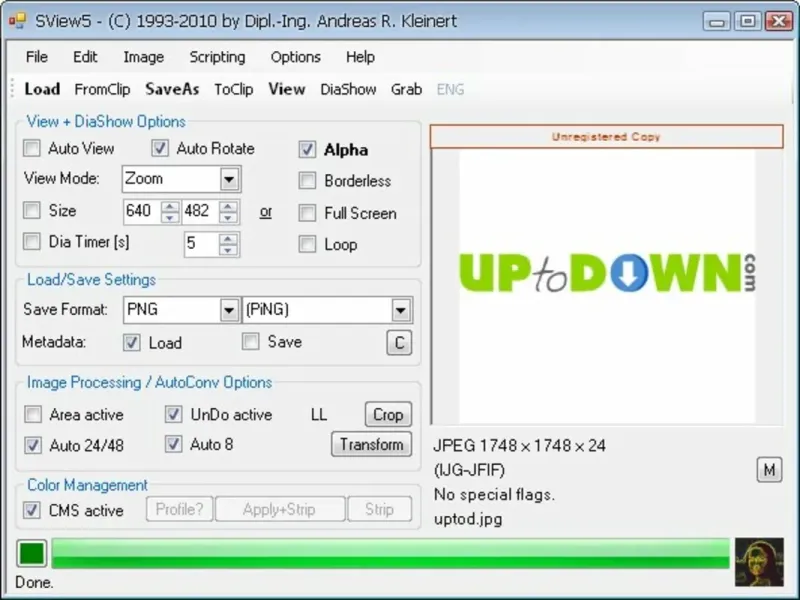Click 'JPEG 1748 x 1748 x 24' info text
Screen dimensions: 800x600
(x=519, y=445)
